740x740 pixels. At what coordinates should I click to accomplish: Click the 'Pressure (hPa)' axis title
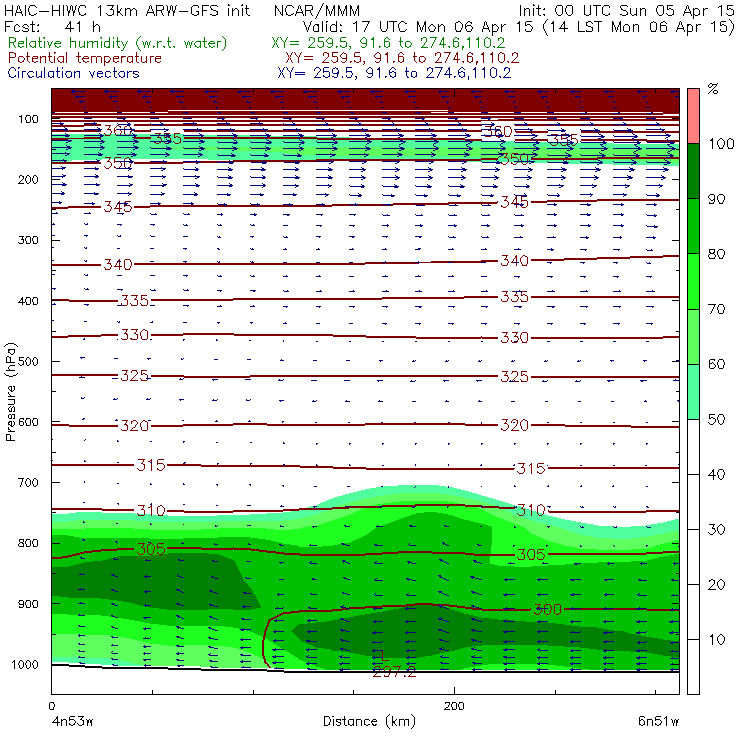tap(10, 392)
